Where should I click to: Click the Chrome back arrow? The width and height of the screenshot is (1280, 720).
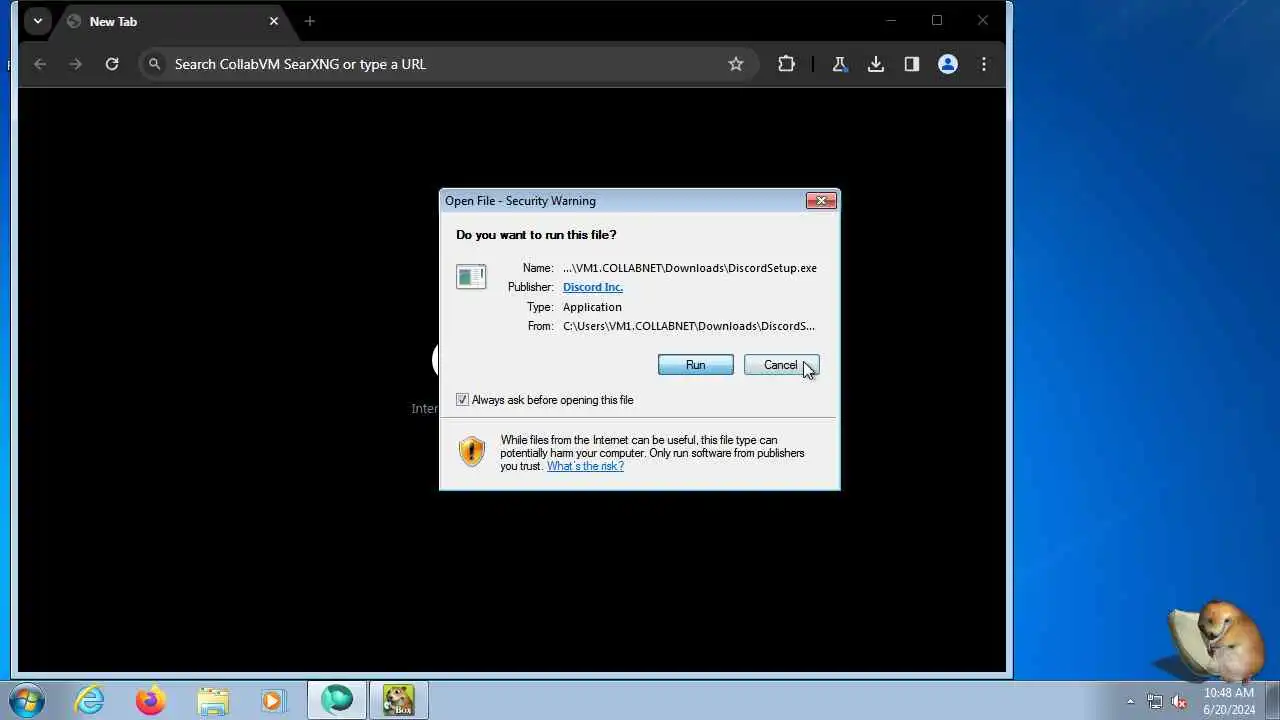pyautogui.click(x=40, y=64)
